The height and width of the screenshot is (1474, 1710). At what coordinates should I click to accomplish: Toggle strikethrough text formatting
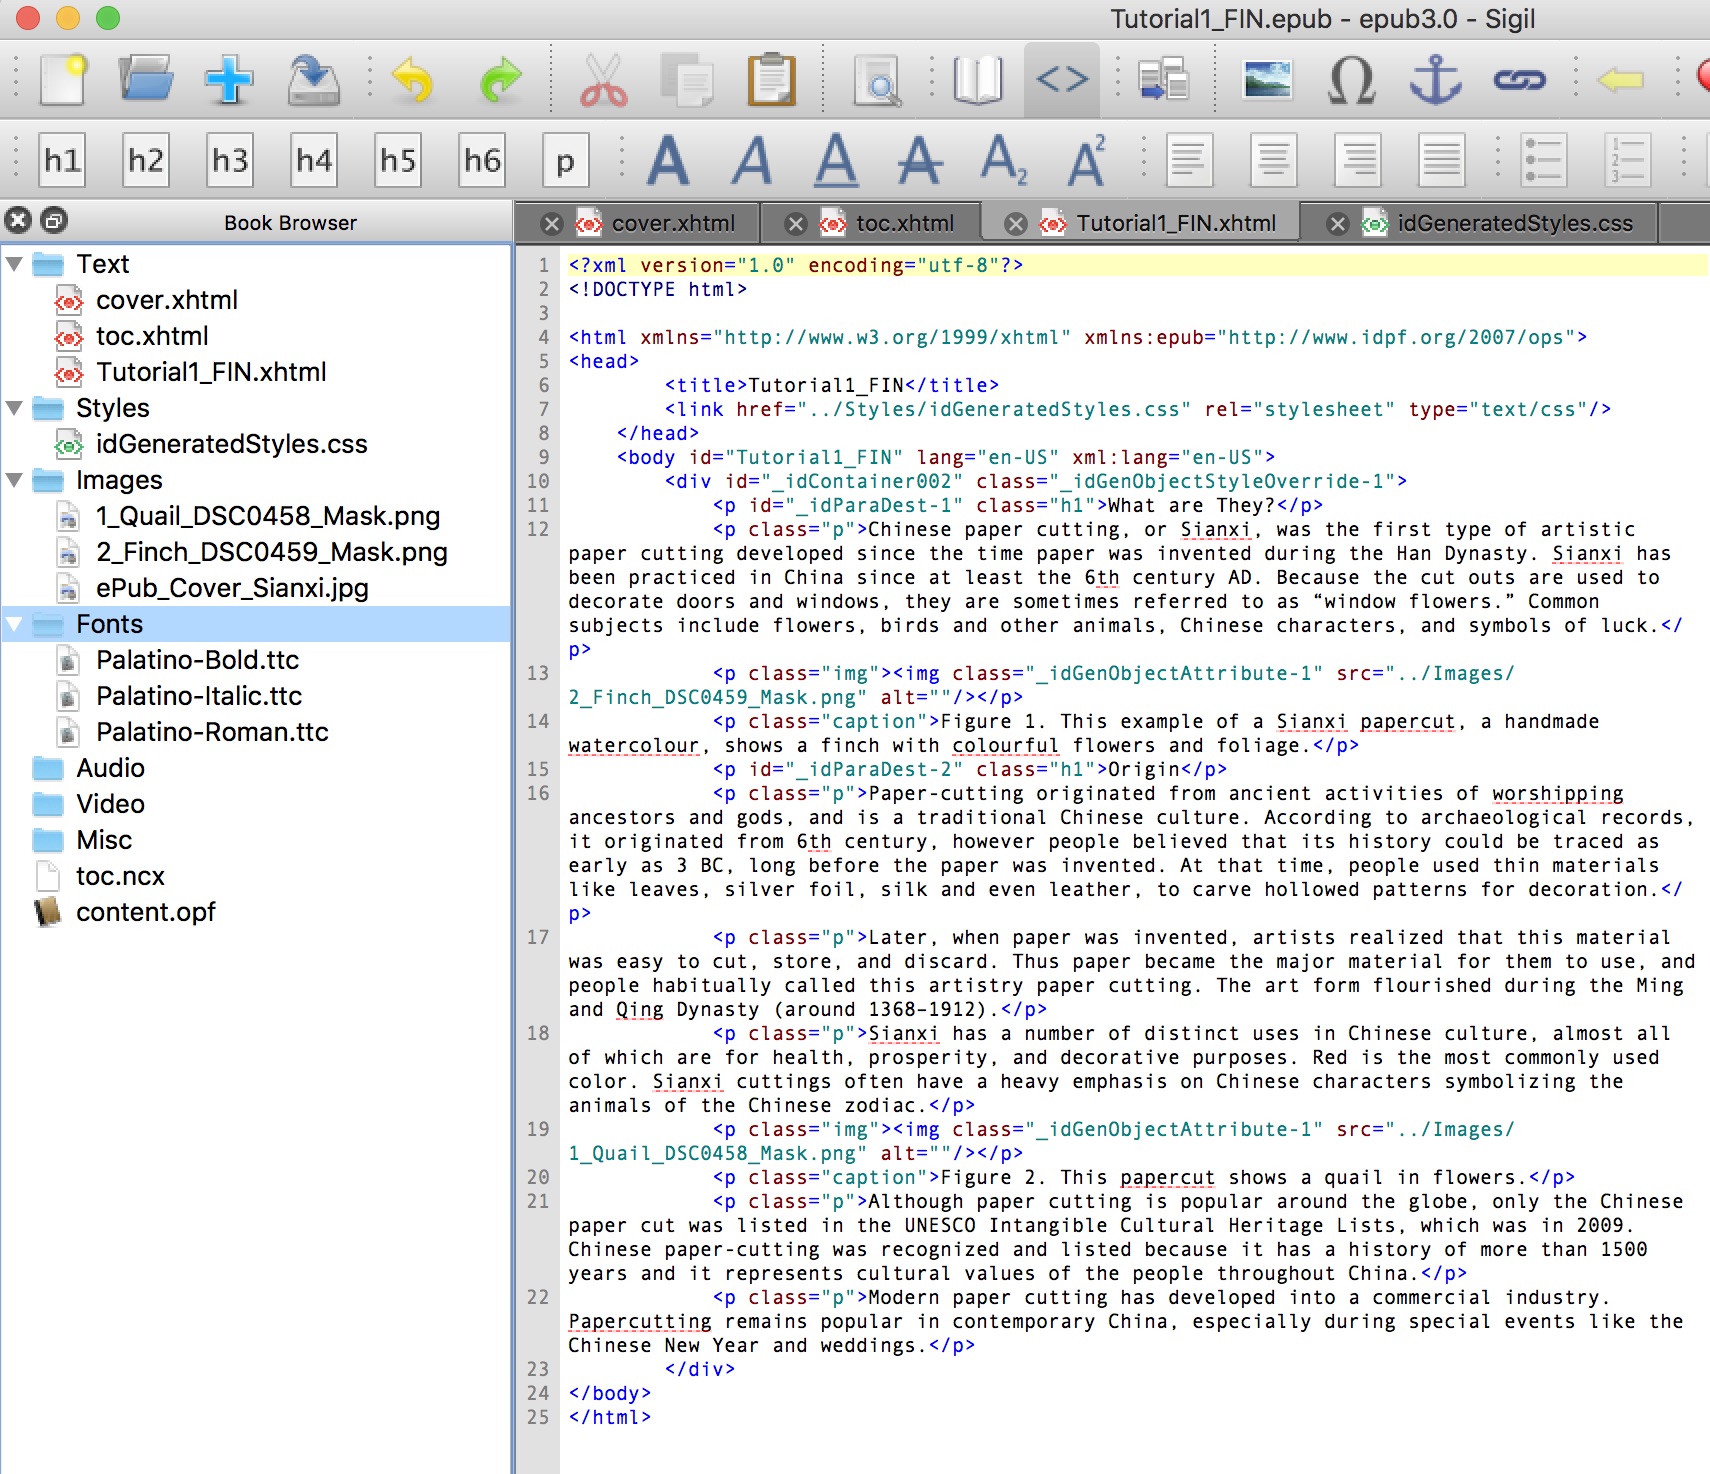click(919, 160)
